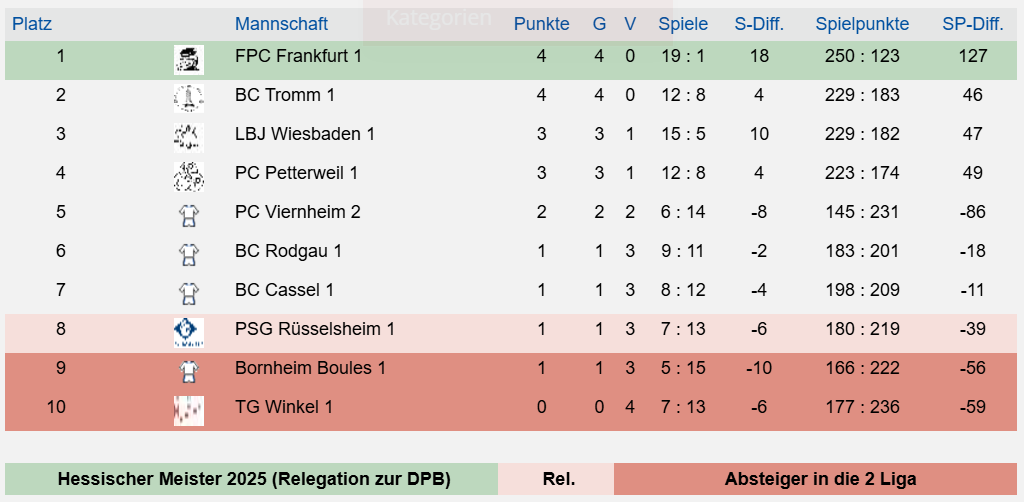Select the FPC Frankfurt 1 team name
The width and height of the screenshot is (1024, 502).
(x=298, y=56)
